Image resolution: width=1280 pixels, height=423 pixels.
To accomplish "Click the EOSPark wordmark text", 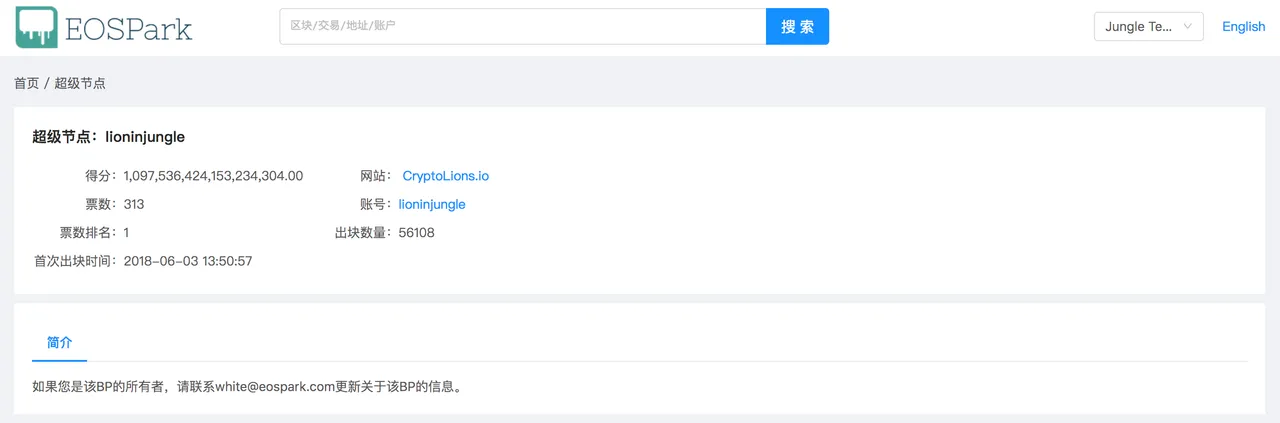I will [128, 28].
